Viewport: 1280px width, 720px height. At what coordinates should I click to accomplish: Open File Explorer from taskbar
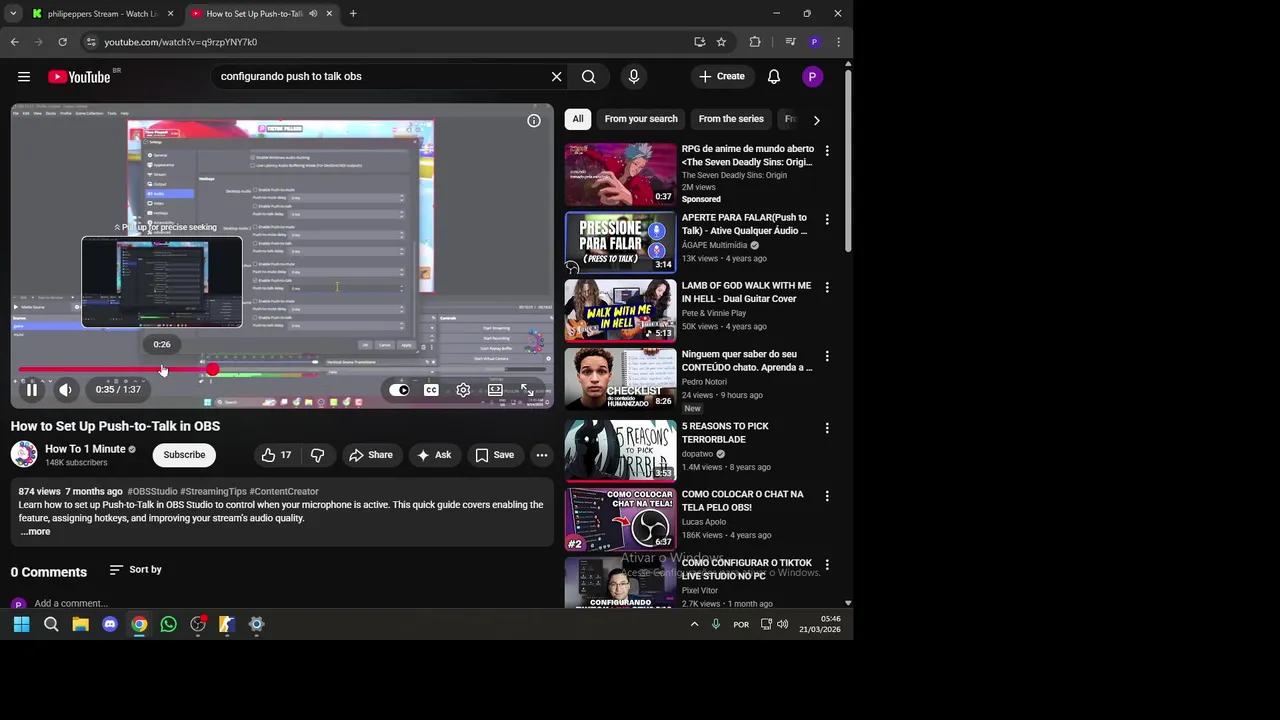pos(81,625)
